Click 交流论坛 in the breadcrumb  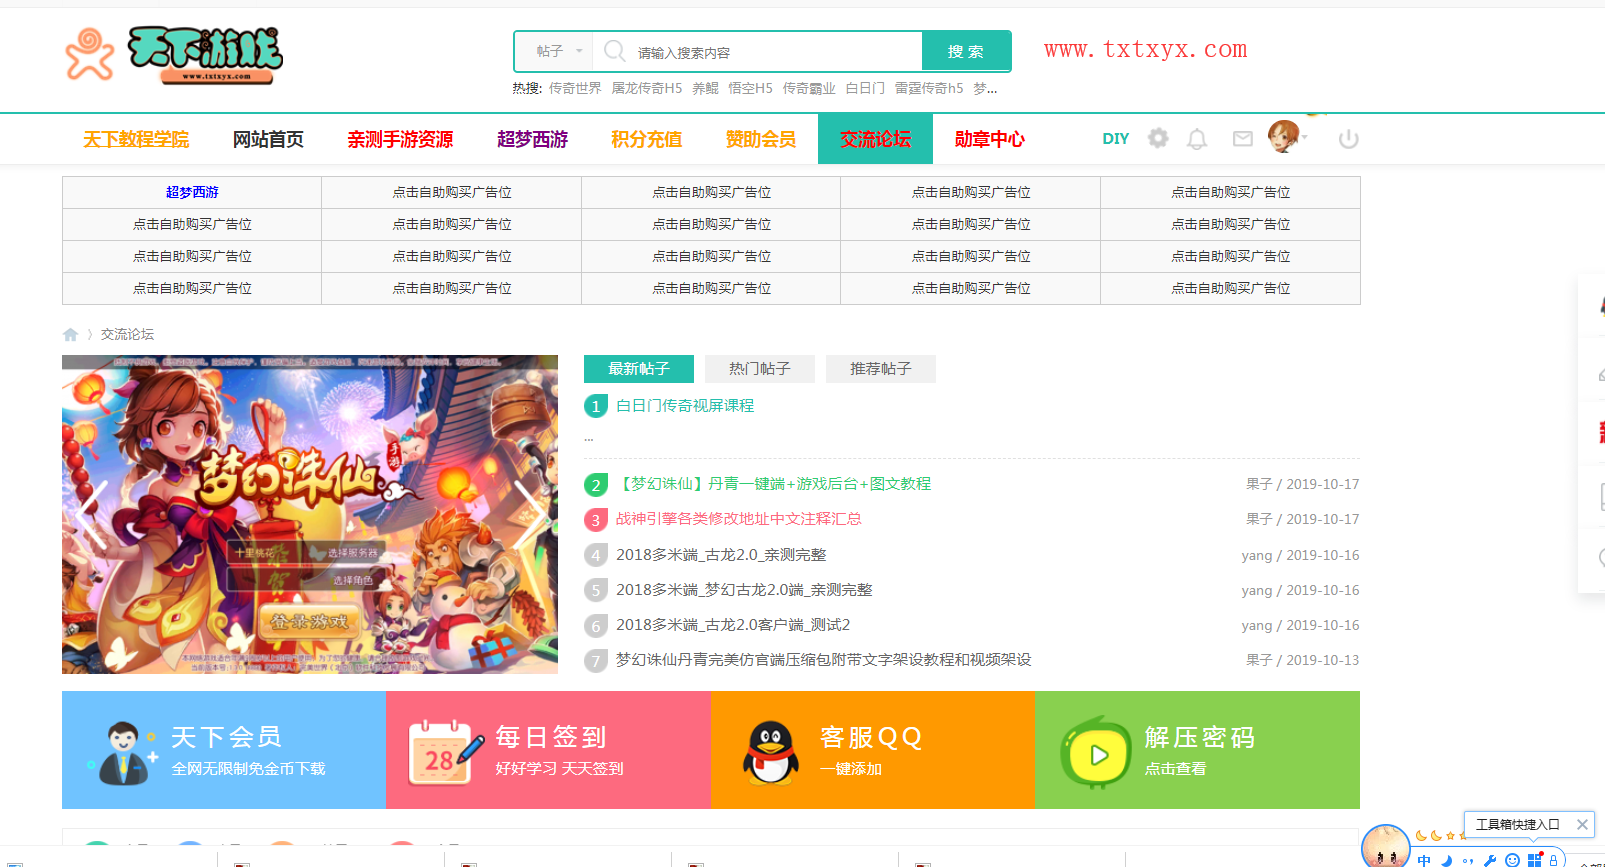[127, 334]
